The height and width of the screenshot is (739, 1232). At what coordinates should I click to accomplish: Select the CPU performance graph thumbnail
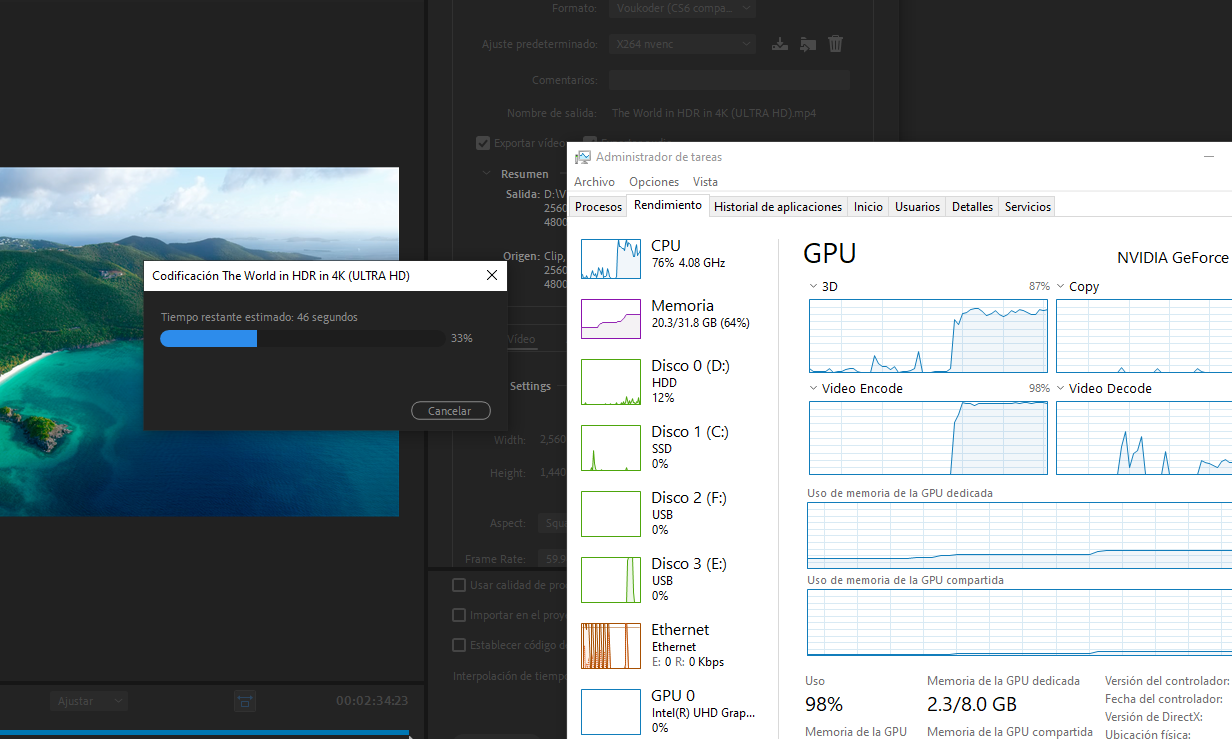point(611,259)
